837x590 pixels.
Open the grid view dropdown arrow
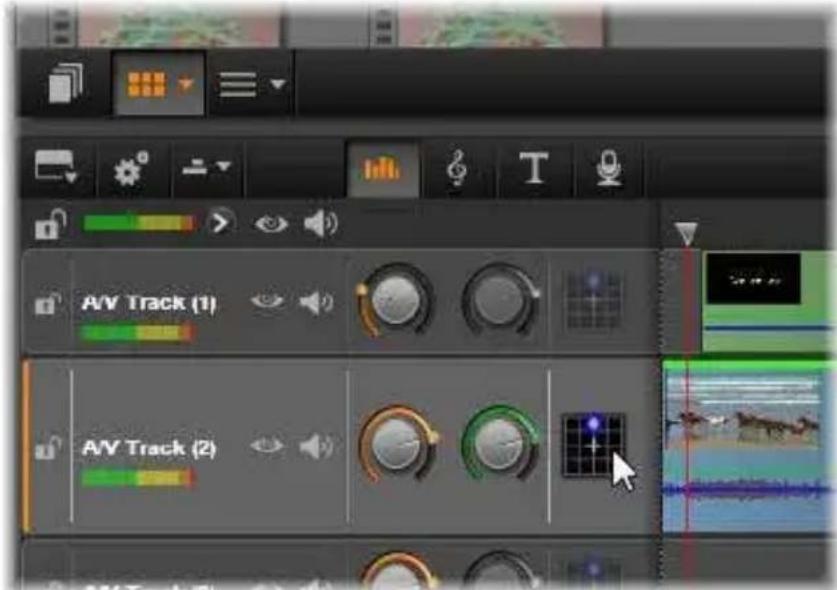click(x=186, y=84)
